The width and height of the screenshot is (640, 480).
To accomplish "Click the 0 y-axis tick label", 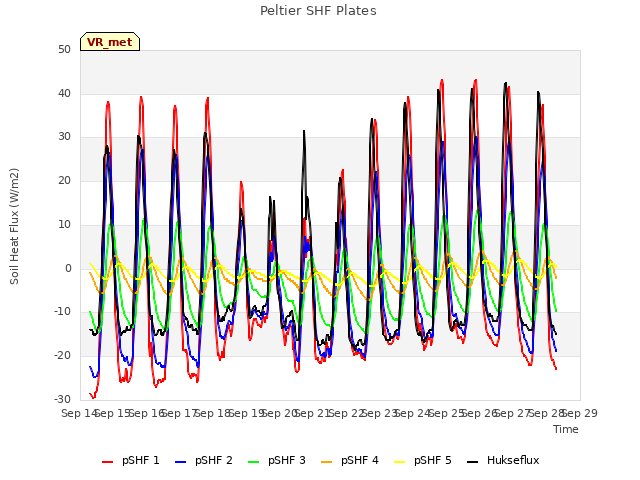I will pos(68,268).
